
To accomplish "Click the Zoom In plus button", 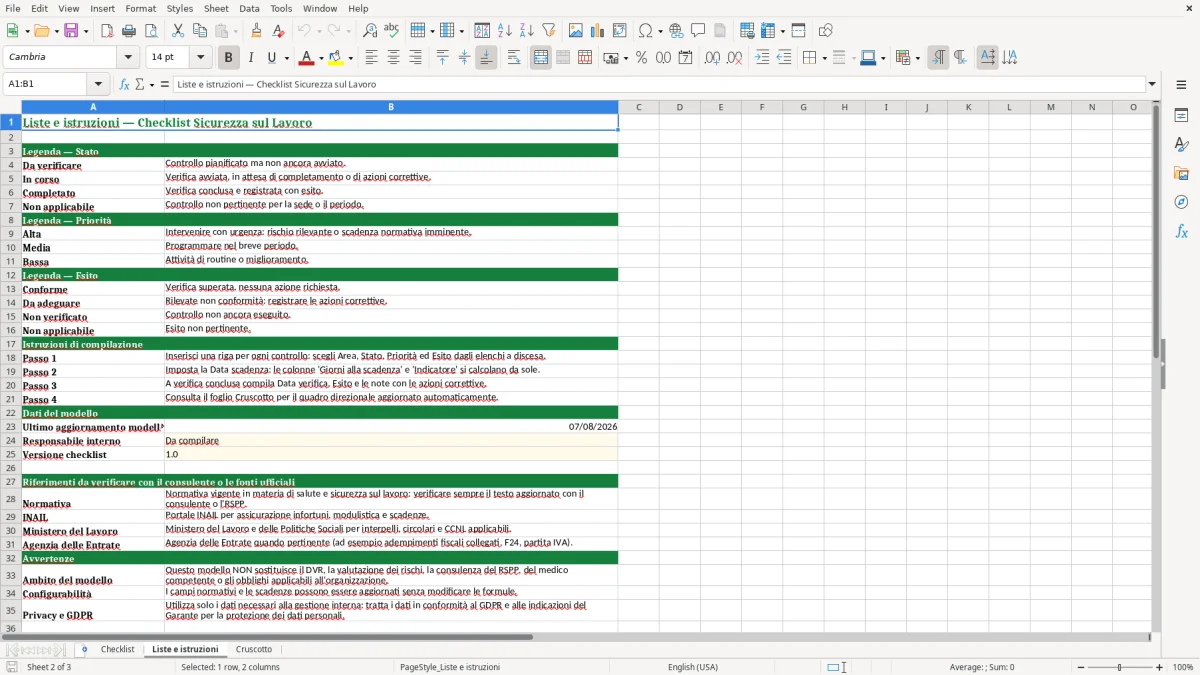I will tap(1160, 667).
